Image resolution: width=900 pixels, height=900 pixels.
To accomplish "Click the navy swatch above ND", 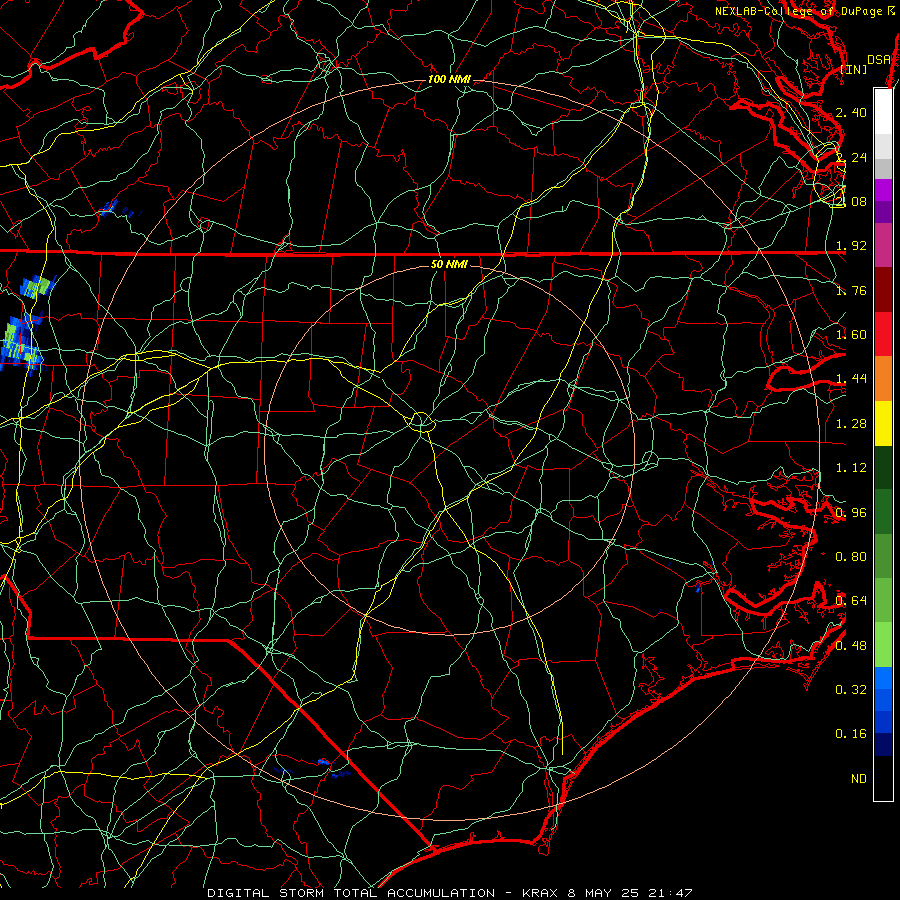I will (883, 744).
